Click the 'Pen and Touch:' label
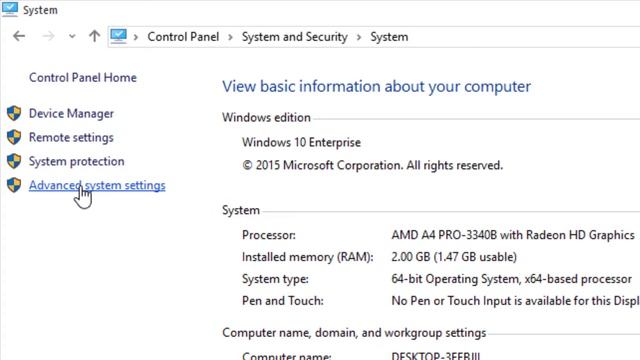Viewport: 640px width, 360px height. tap(282, 301)
